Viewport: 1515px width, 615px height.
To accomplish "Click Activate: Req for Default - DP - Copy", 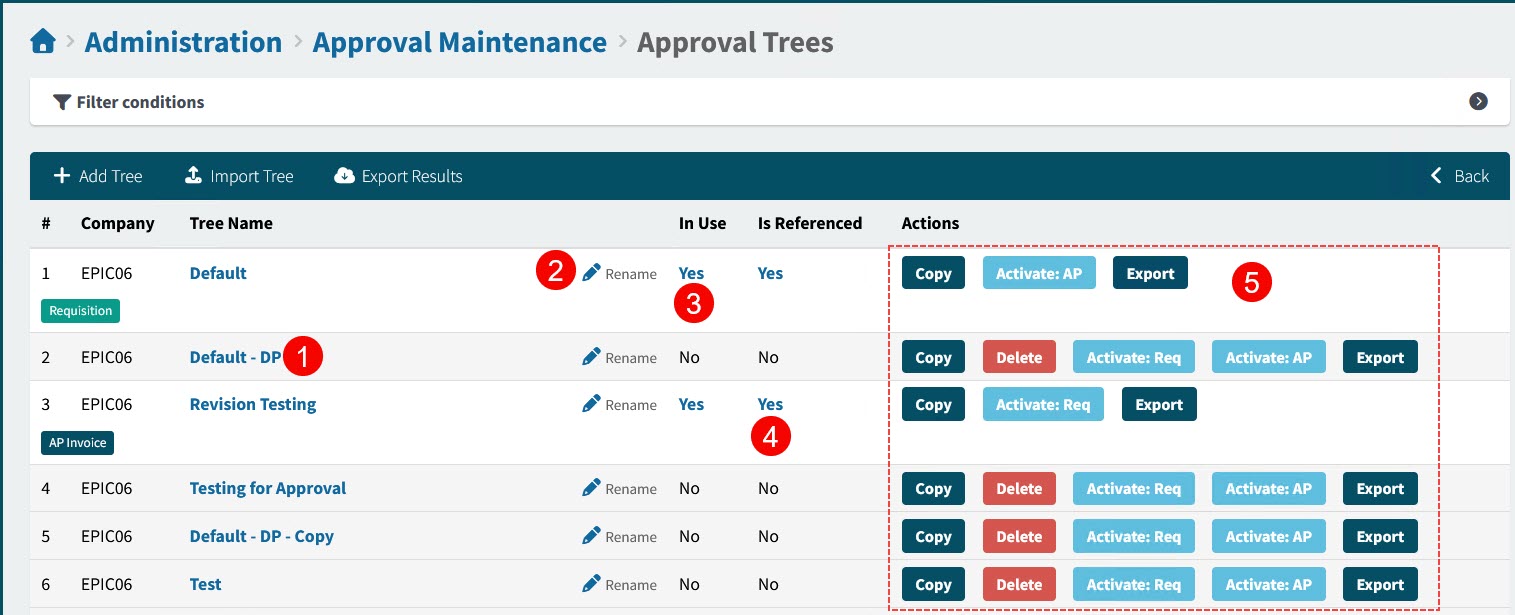I will point(1134,536).
